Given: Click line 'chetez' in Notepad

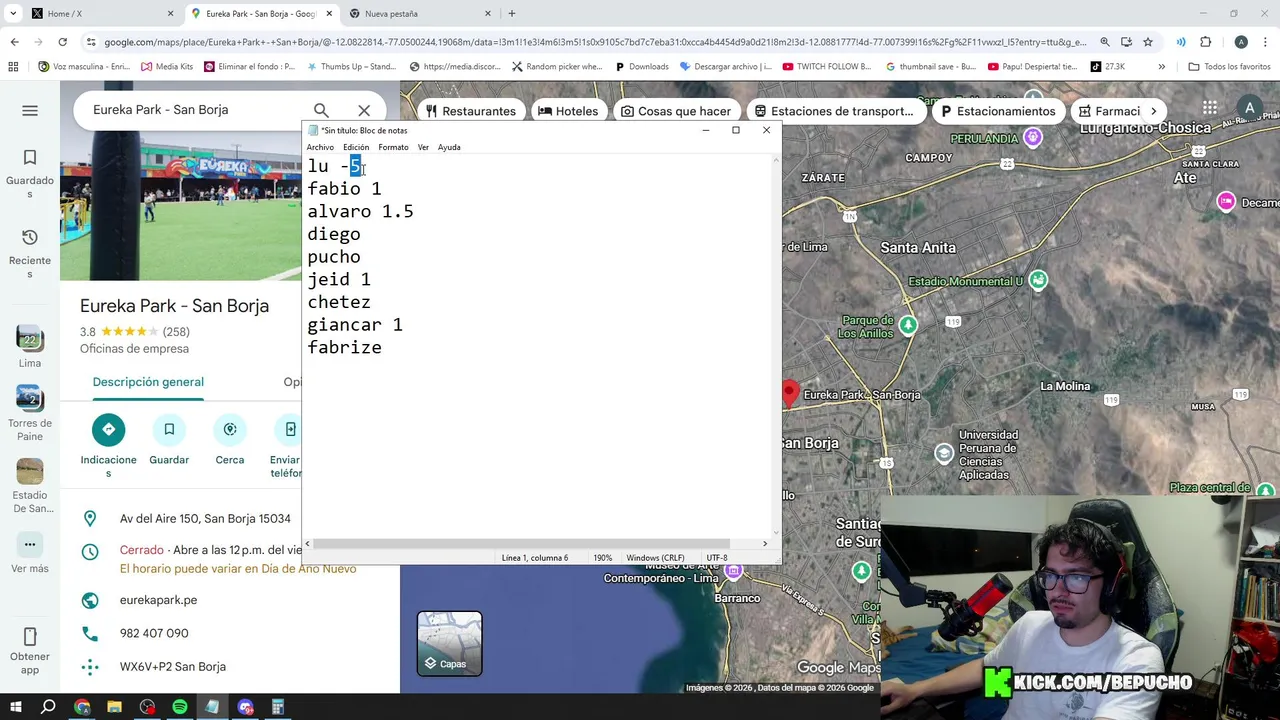Looking at the screenshot, I should (x=339, y=302).
